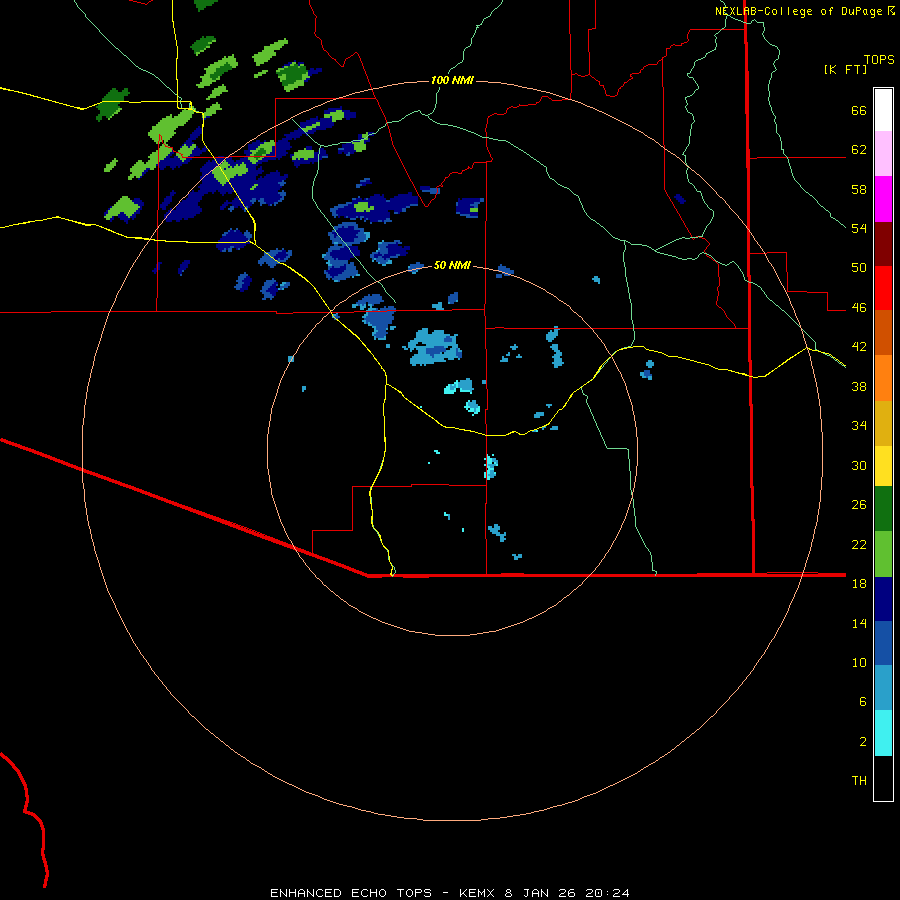Click the 66 legend value
900x900 pixels.
(x=859, y=111)
